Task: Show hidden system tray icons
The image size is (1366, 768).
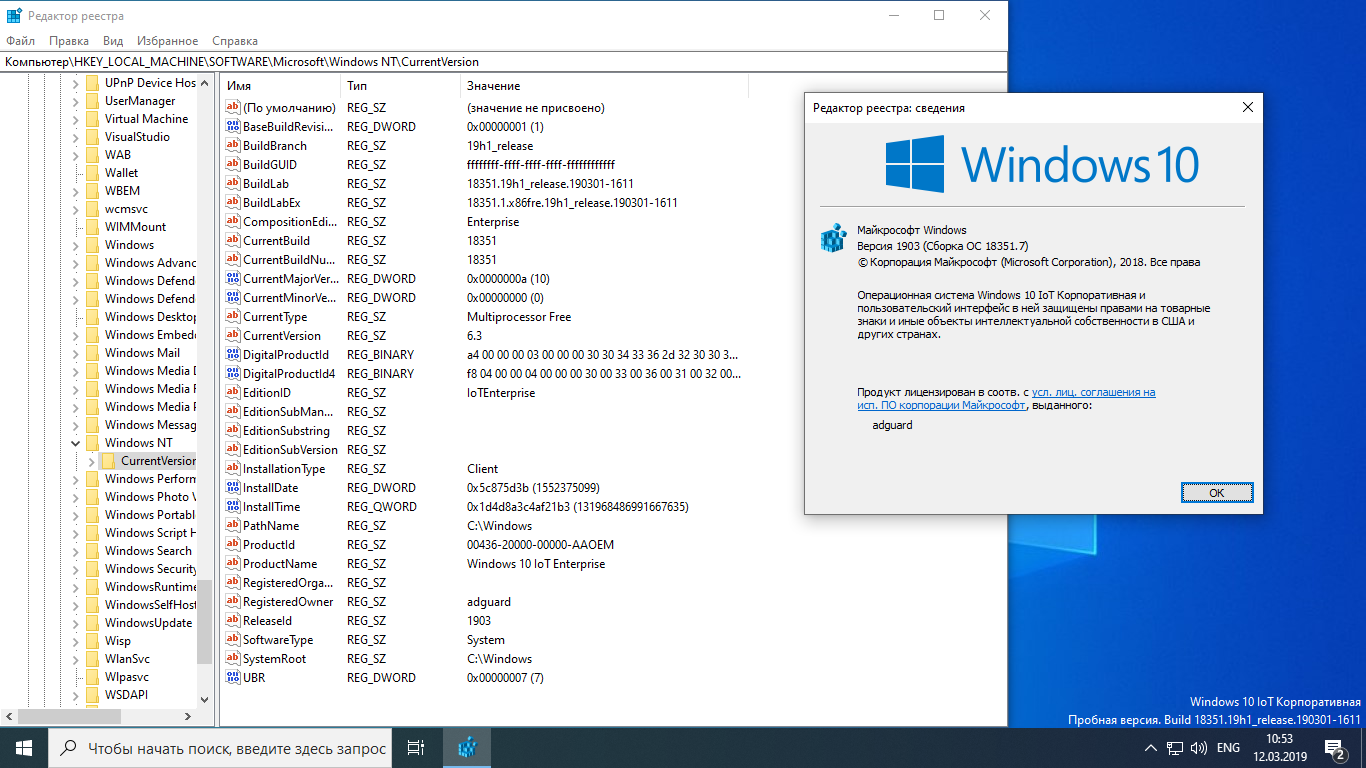Action: 1151,748
